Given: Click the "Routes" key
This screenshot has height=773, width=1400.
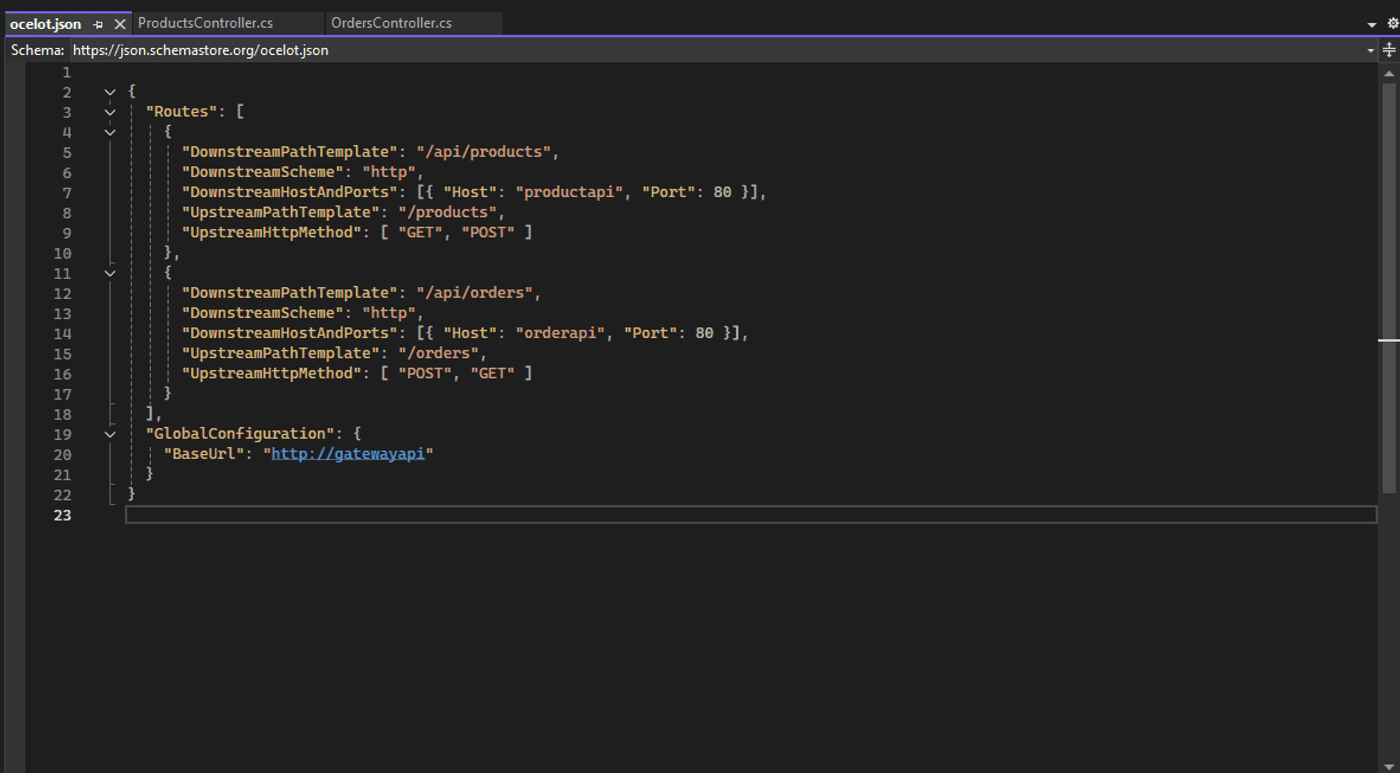Looking at the screenshot, I should 182,112.
